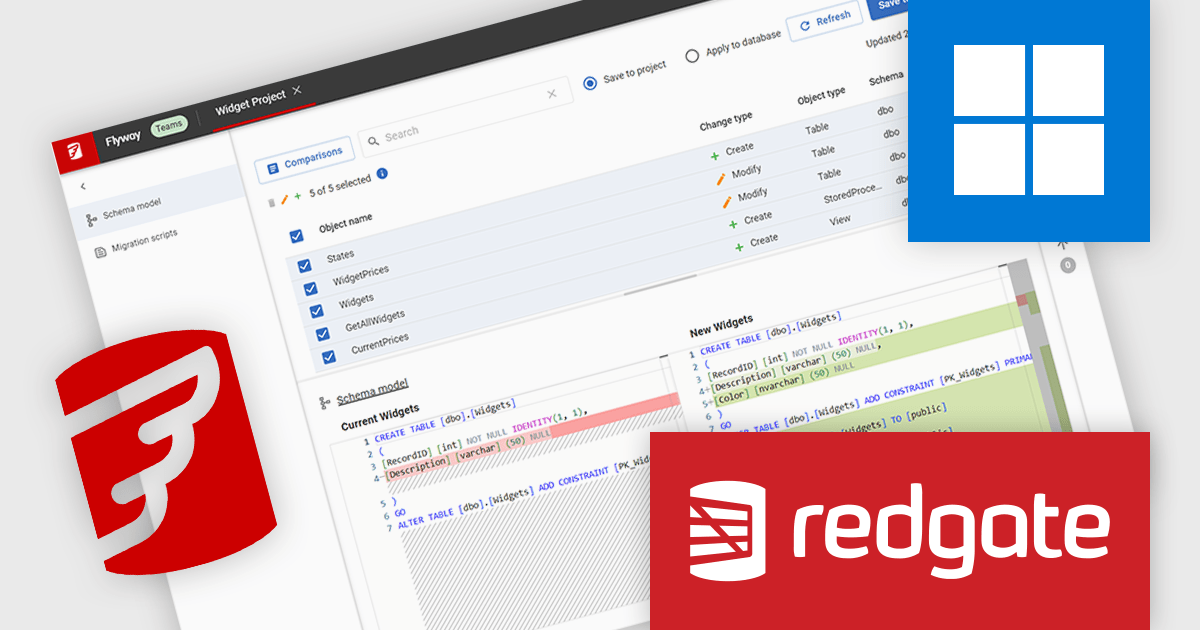Open Migration scripts in the sidebar
The image size is (1200, 630).
tap(144, 240)
